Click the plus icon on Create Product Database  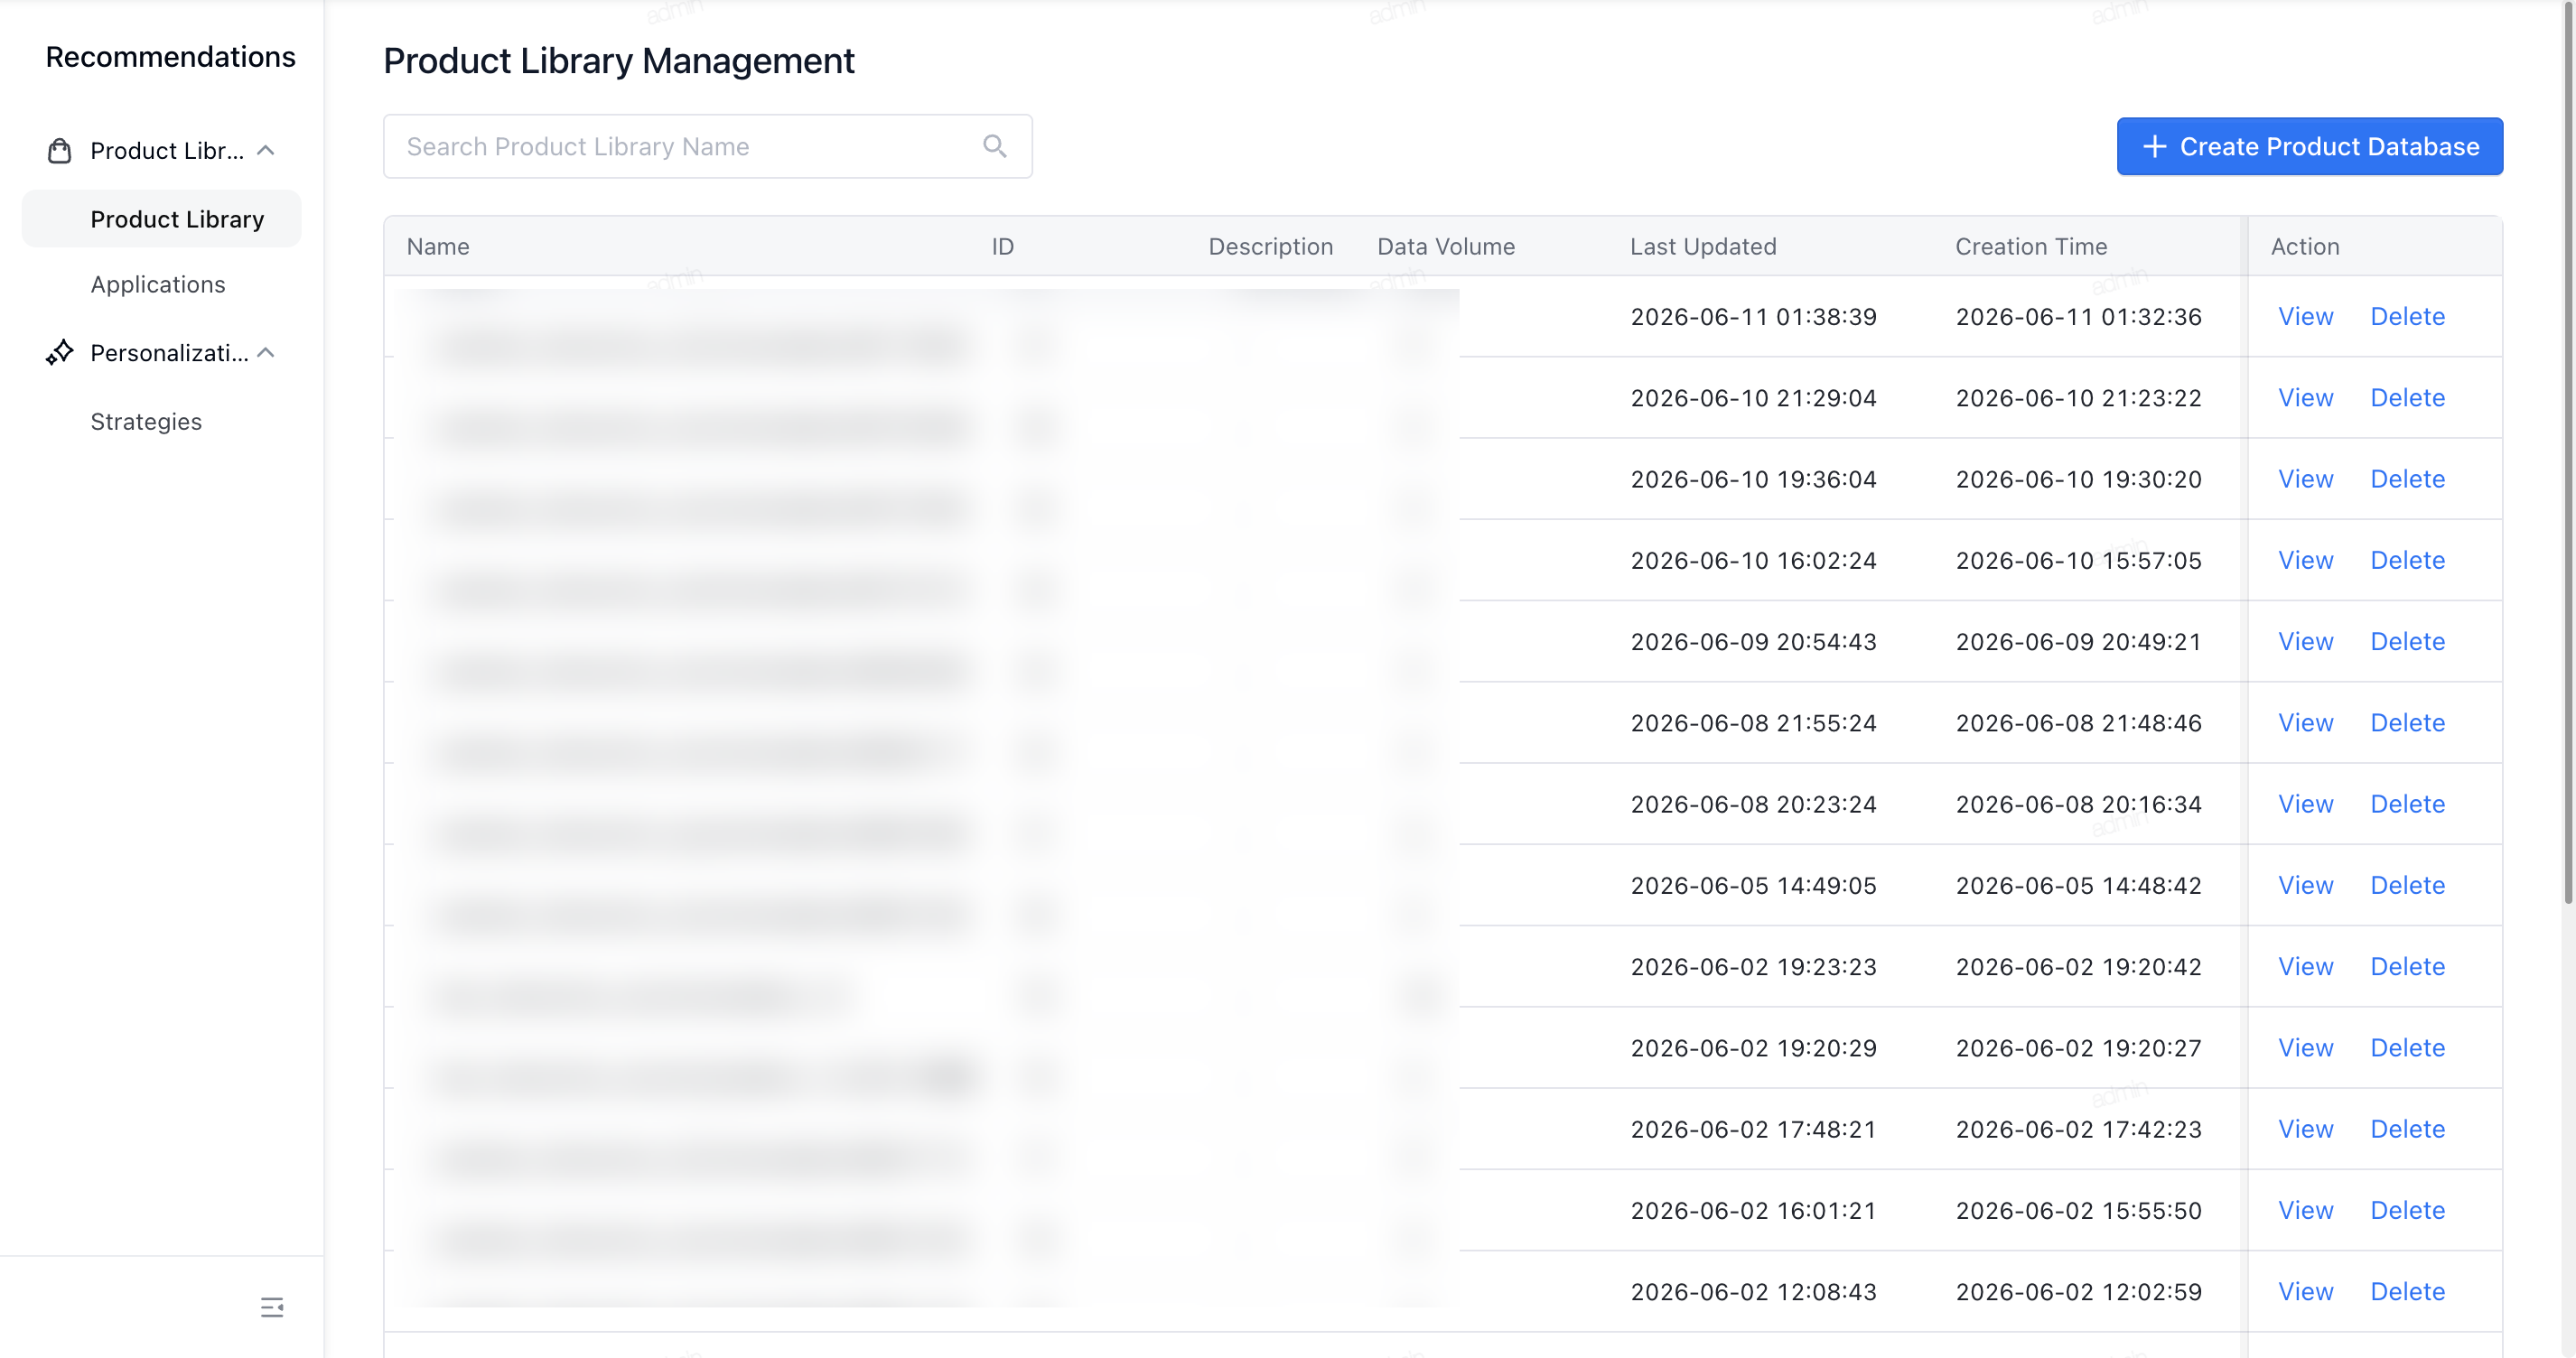2155,147
